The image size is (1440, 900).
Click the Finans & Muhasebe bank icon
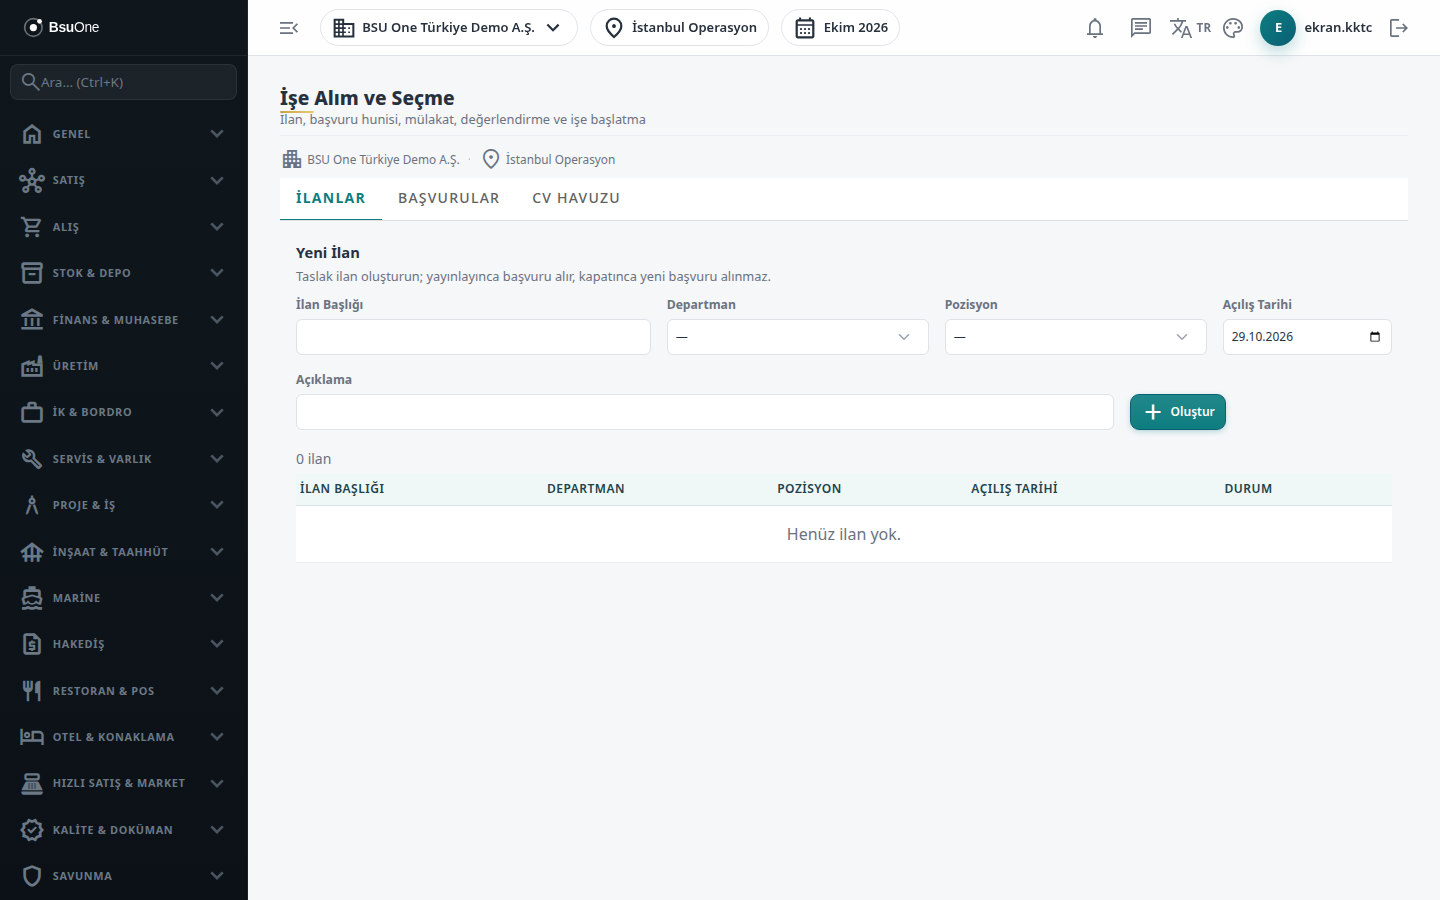(32, 320)
